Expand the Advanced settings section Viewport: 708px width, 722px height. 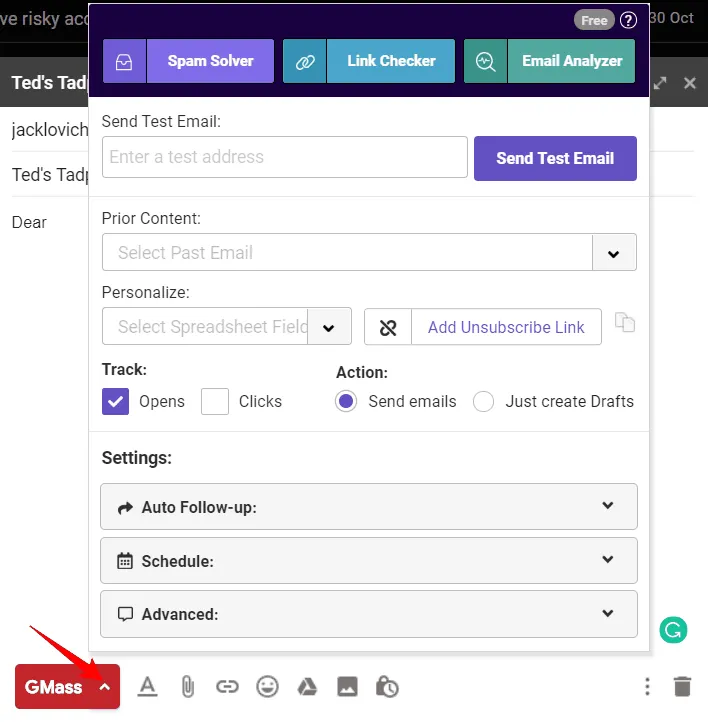[369, 614]
